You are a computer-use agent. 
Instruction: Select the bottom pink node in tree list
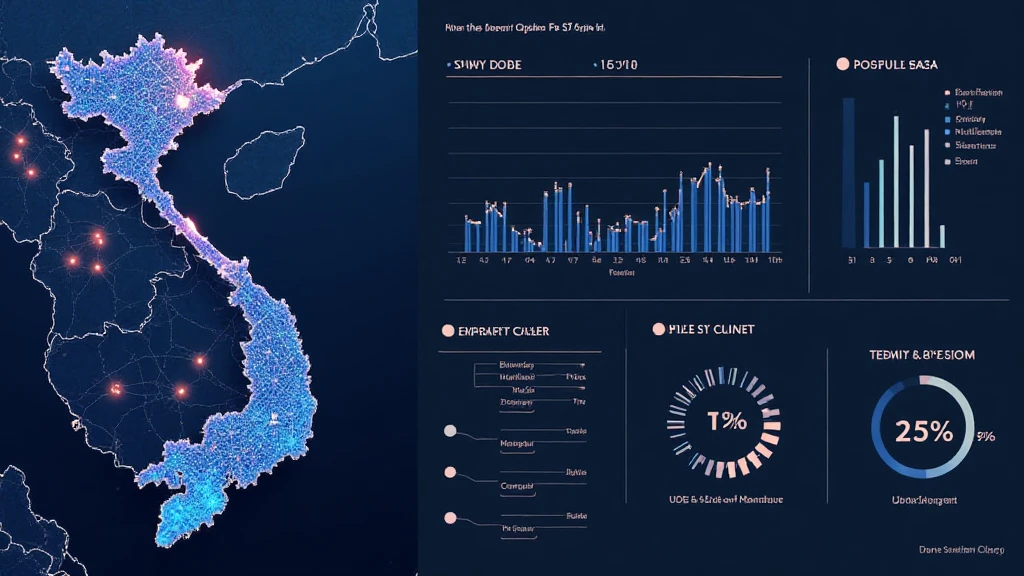coord(449,518)
